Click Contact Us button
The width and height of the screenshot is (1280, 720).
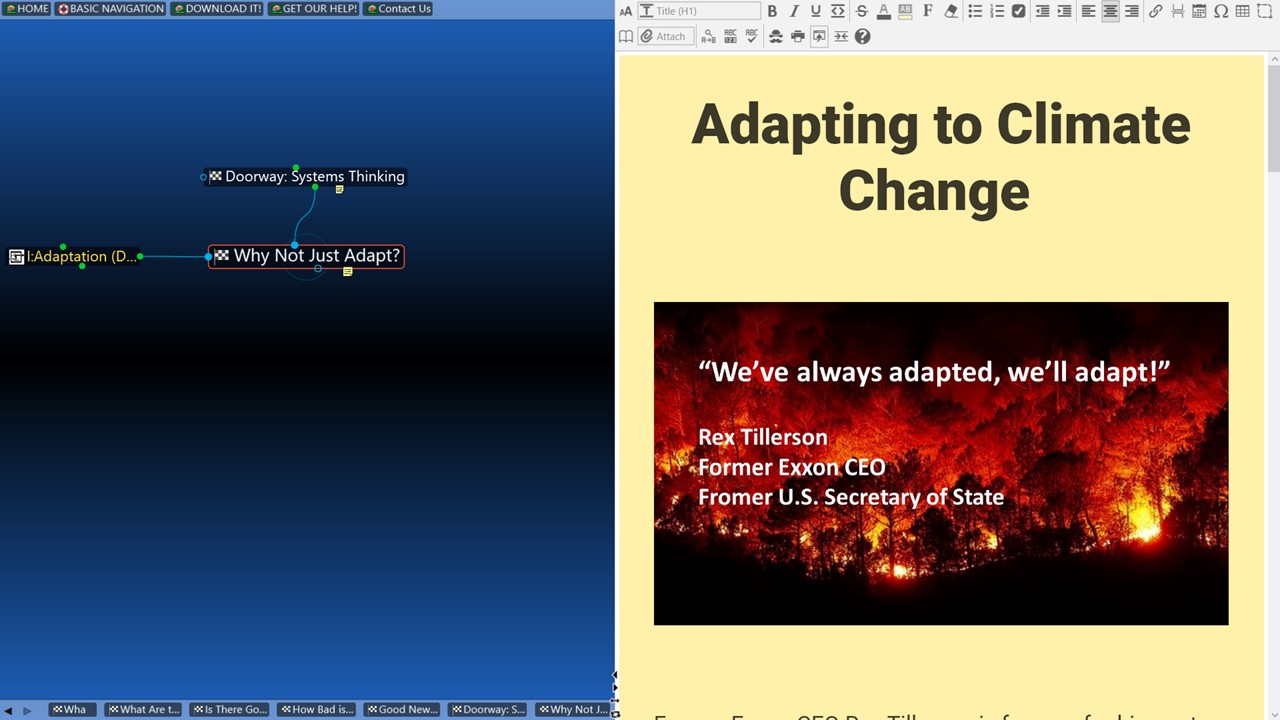tap(397, 9)
